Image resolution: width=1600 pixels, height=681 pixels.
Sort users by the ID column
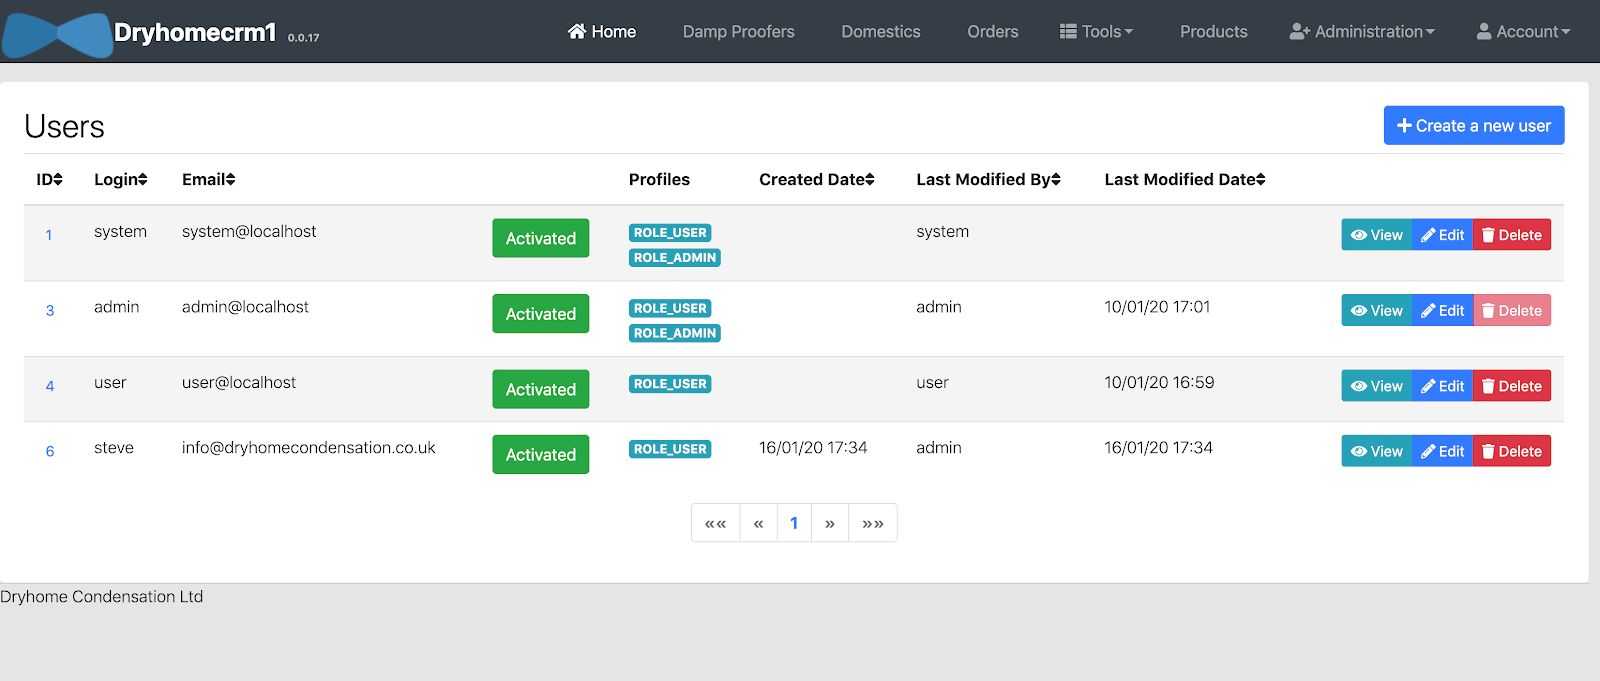(x=49, y=180)
